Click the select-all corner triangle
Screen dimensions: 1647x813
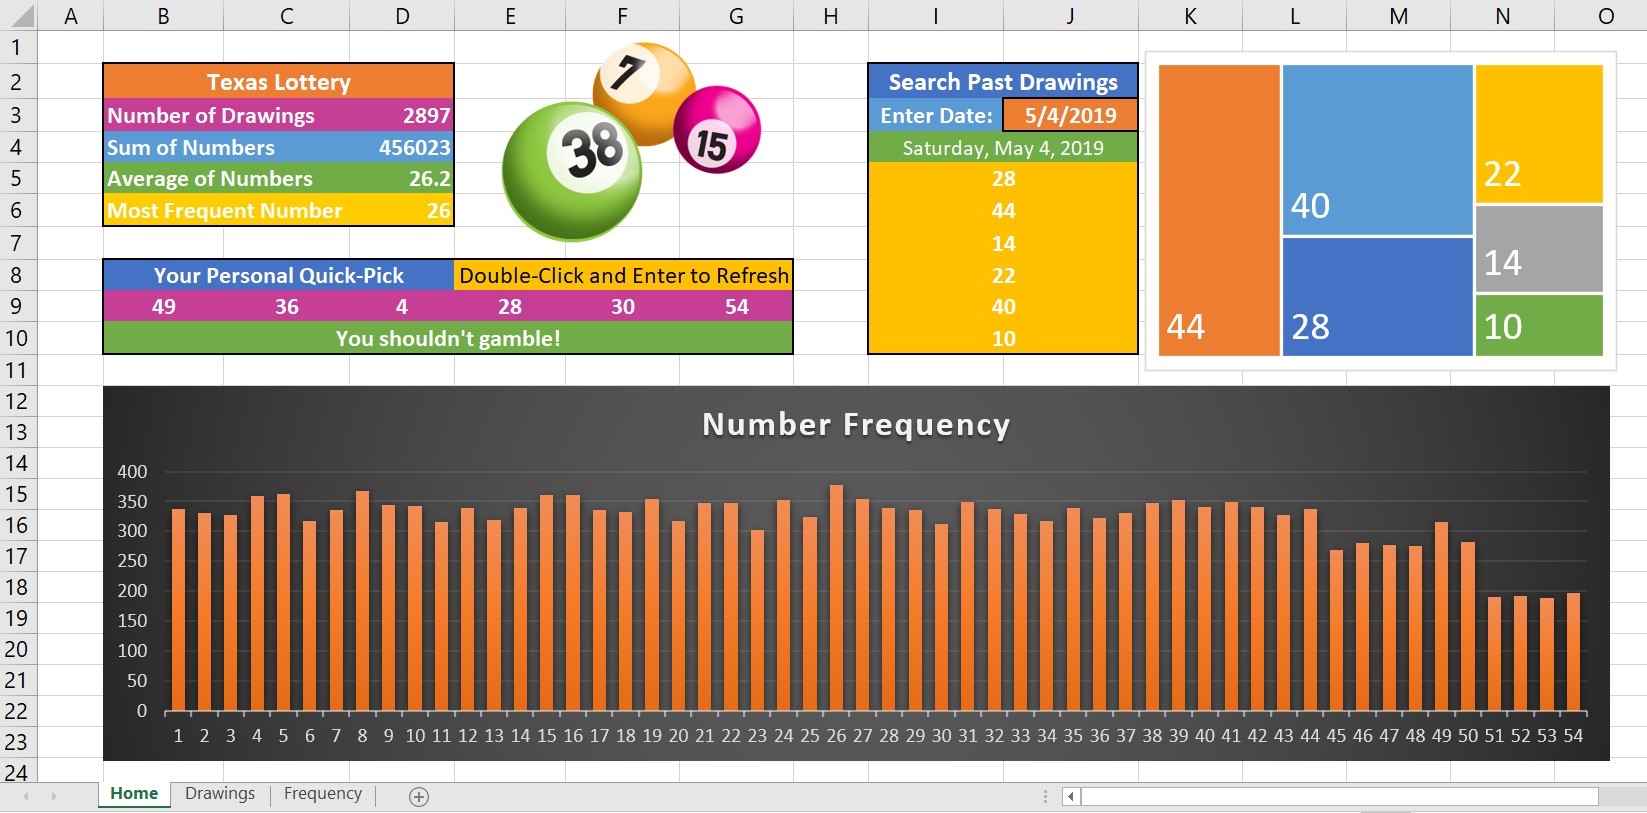(x=21, y=16)
